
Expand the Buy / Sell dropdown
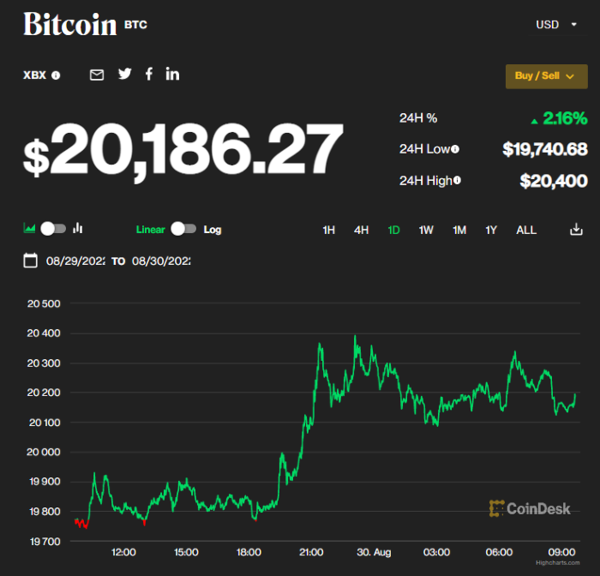coord(546,76)
